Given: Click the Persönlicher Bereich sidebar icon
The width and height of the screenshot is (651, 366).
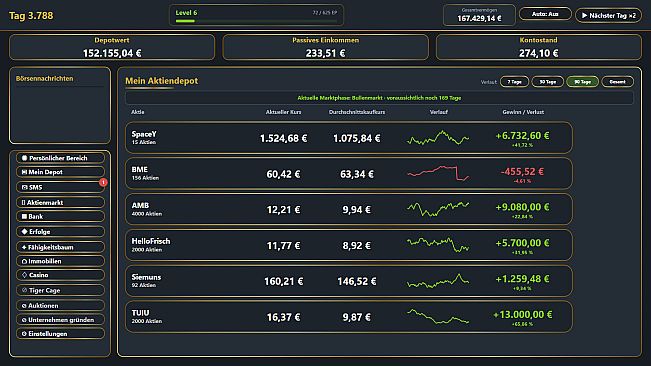Looking at the screenshot, I should pyautogui.click(x=24, y=158).
